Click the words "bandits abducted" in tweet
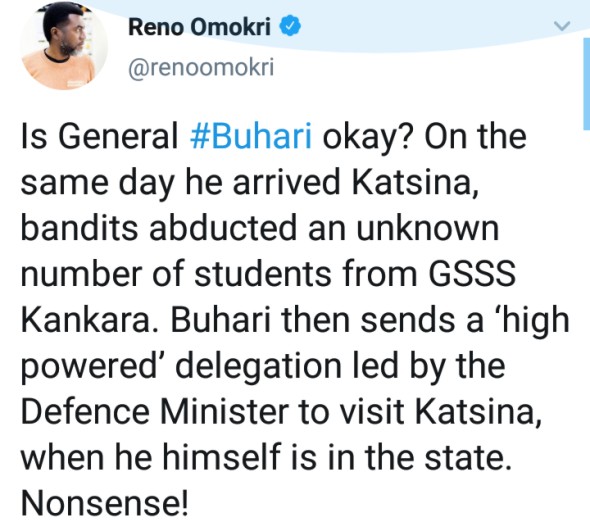 [x=159, y=227]
